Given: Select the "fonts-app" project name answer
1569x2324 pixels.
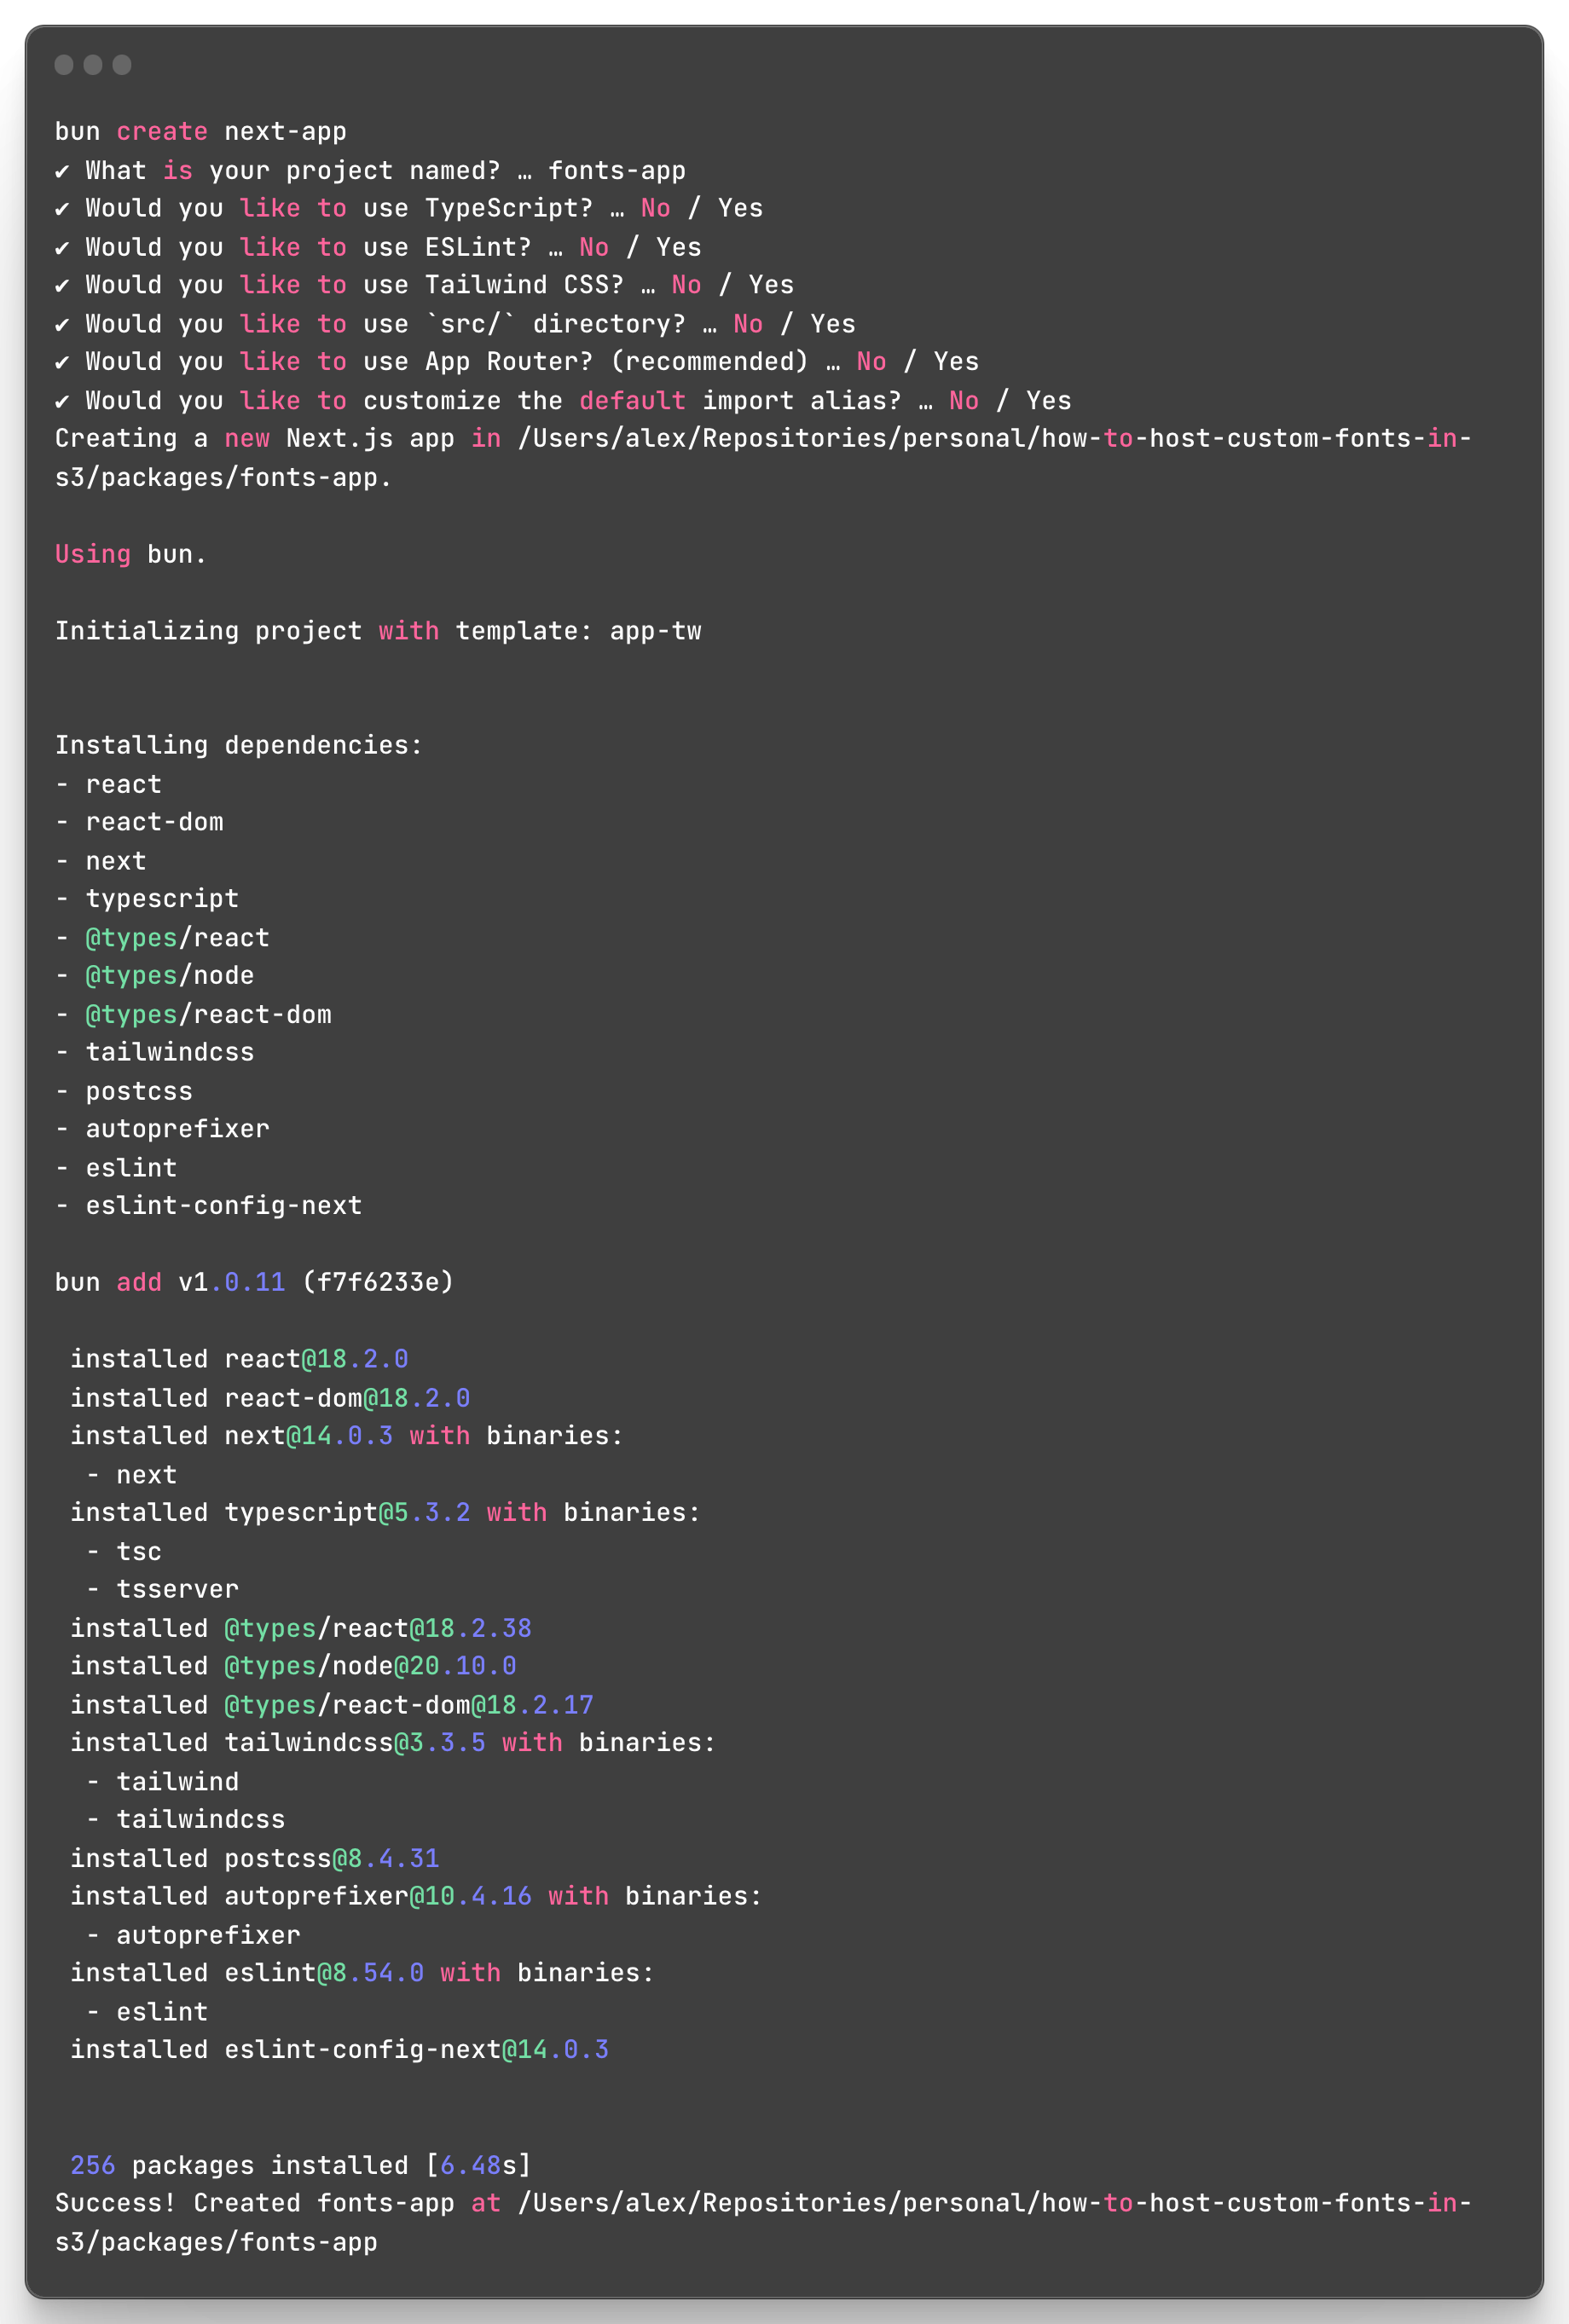Looking at the screenshot, I should [x=617, y=170].
